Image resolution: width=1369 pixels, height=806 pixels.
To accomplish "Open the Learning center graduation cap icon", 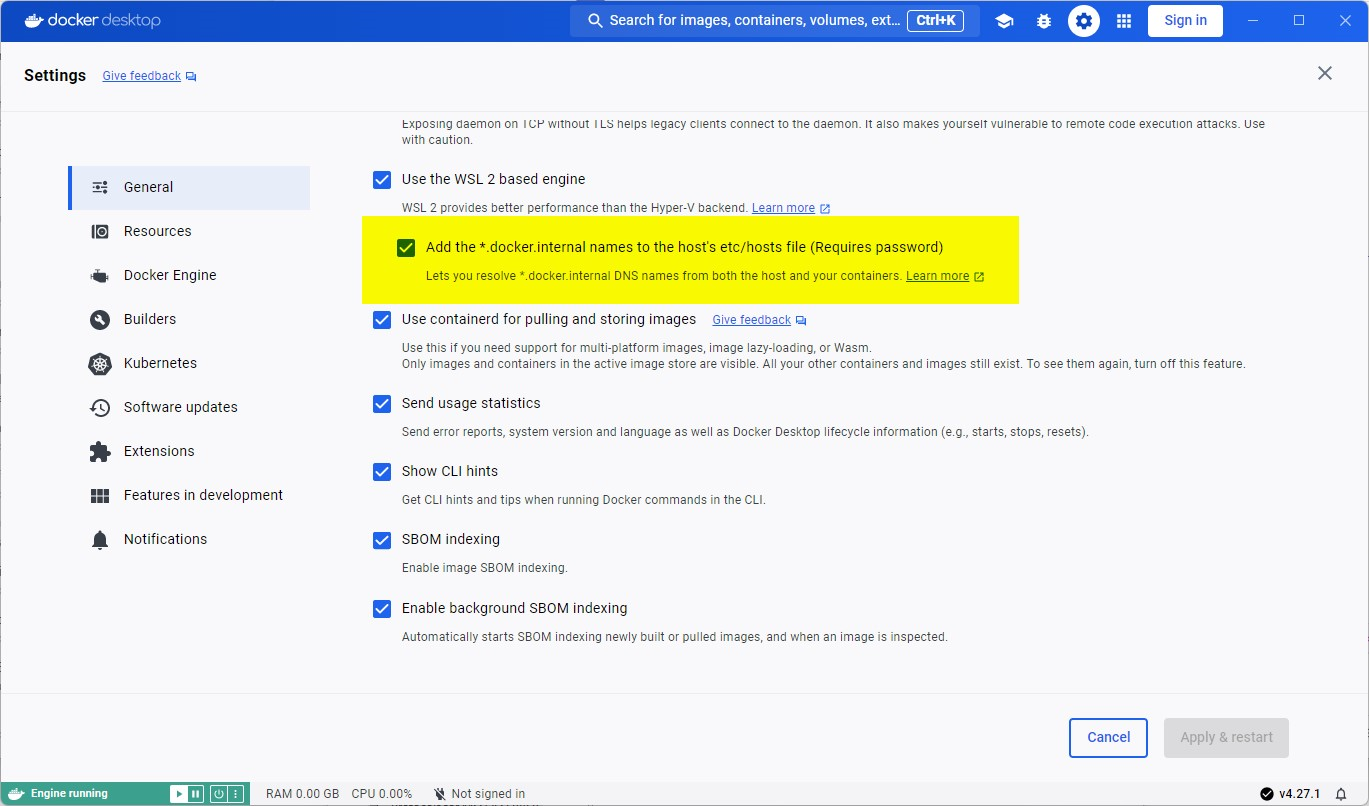I will coord(1004,21).
